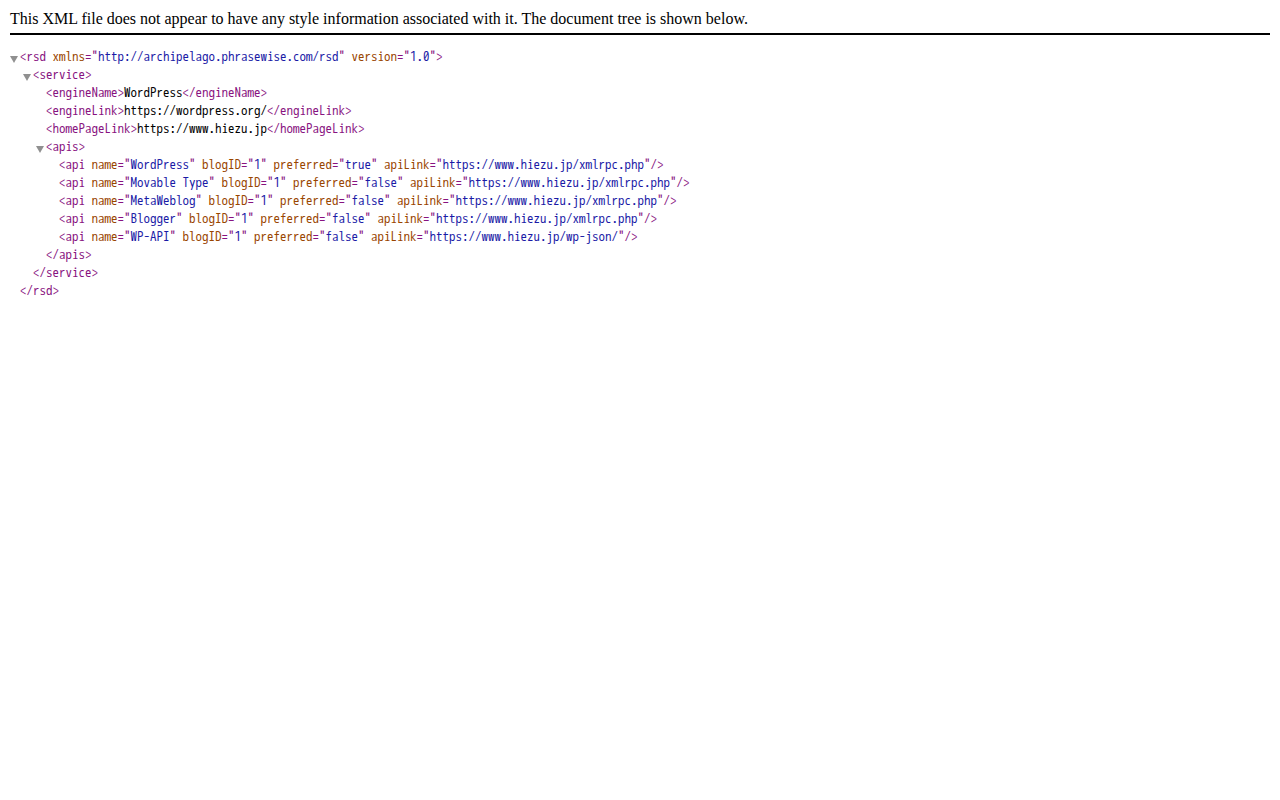Click the api row named WordPress
The image size is (1280, 800).
(x=361, y=165)
